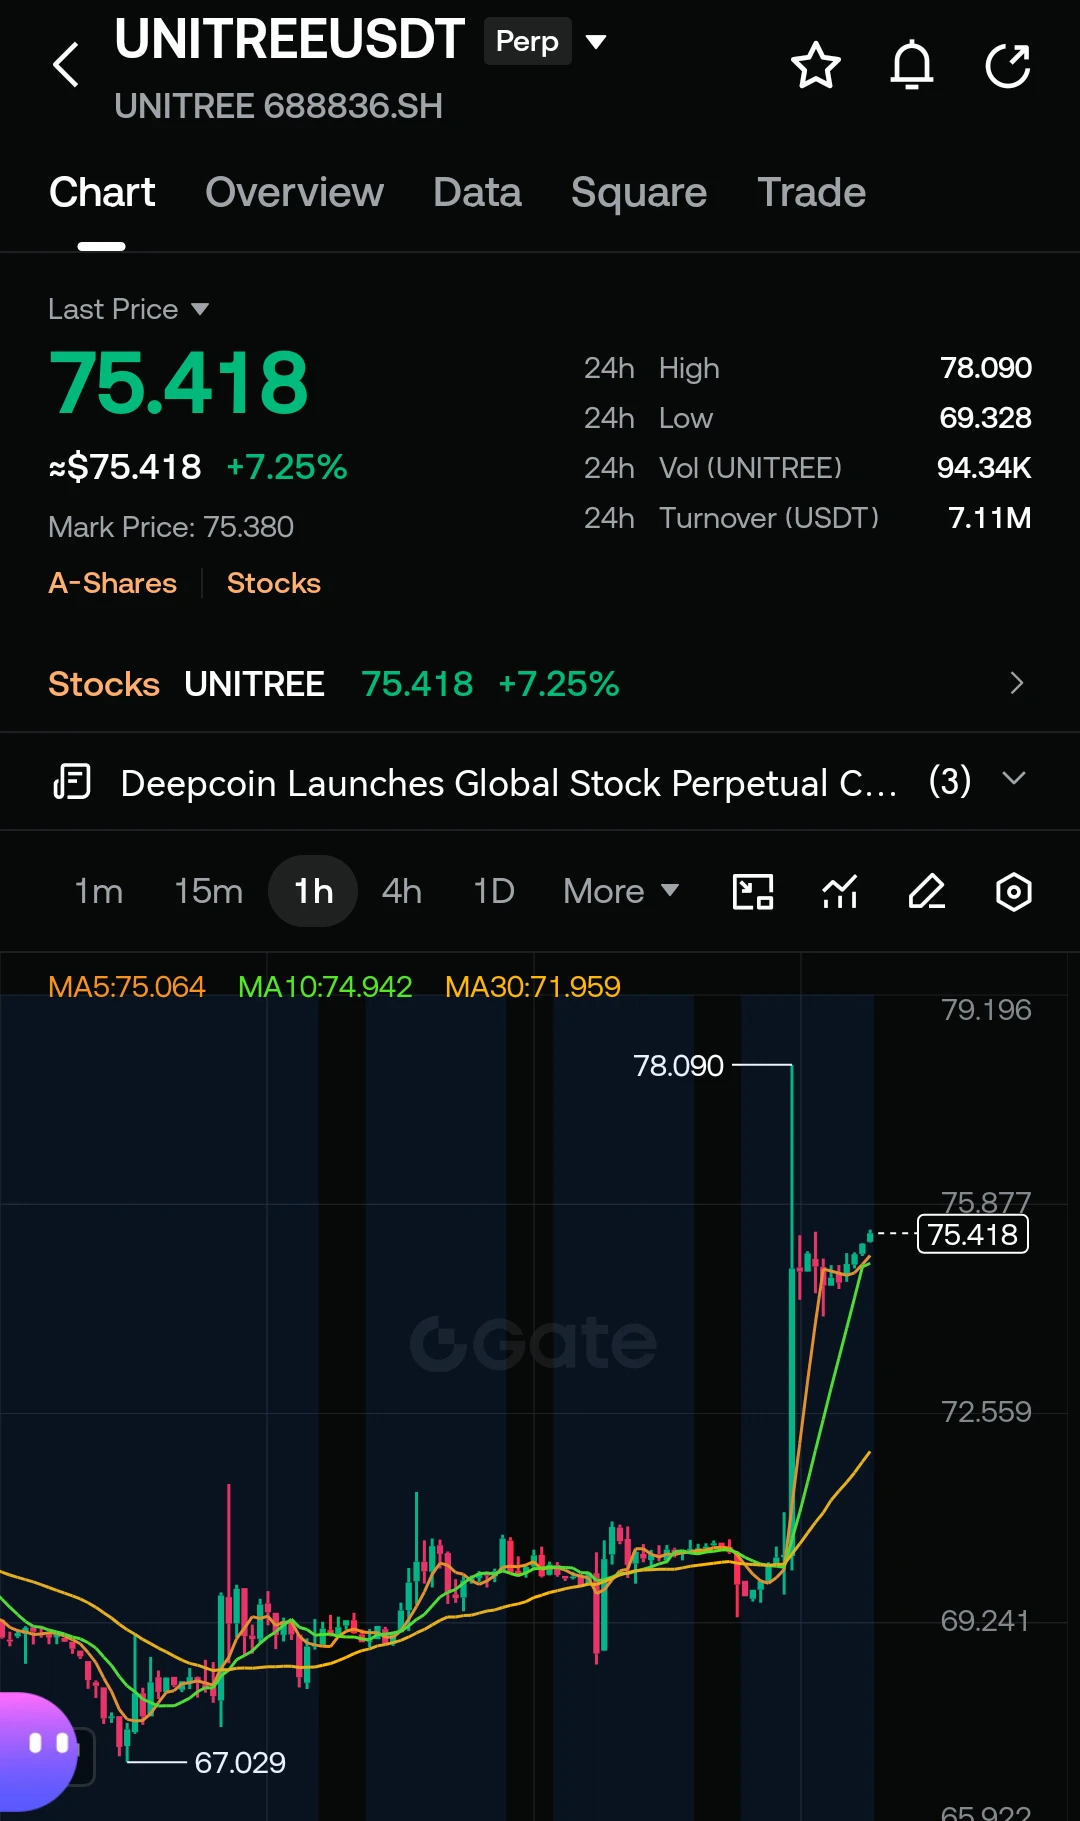Add UNITREEUSDT to favorites with star icon
1080x1821 pixels.
[816, 66]
